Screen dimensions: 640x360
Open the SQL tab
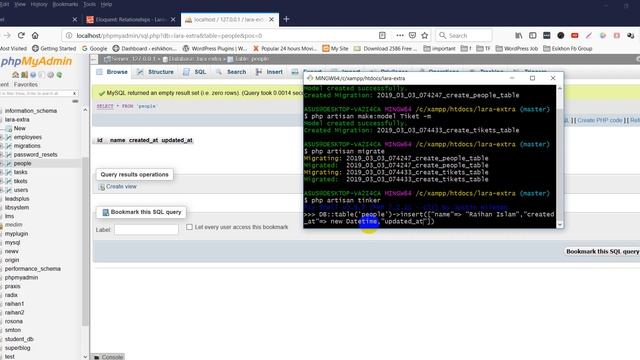click(x=195, y=72)
